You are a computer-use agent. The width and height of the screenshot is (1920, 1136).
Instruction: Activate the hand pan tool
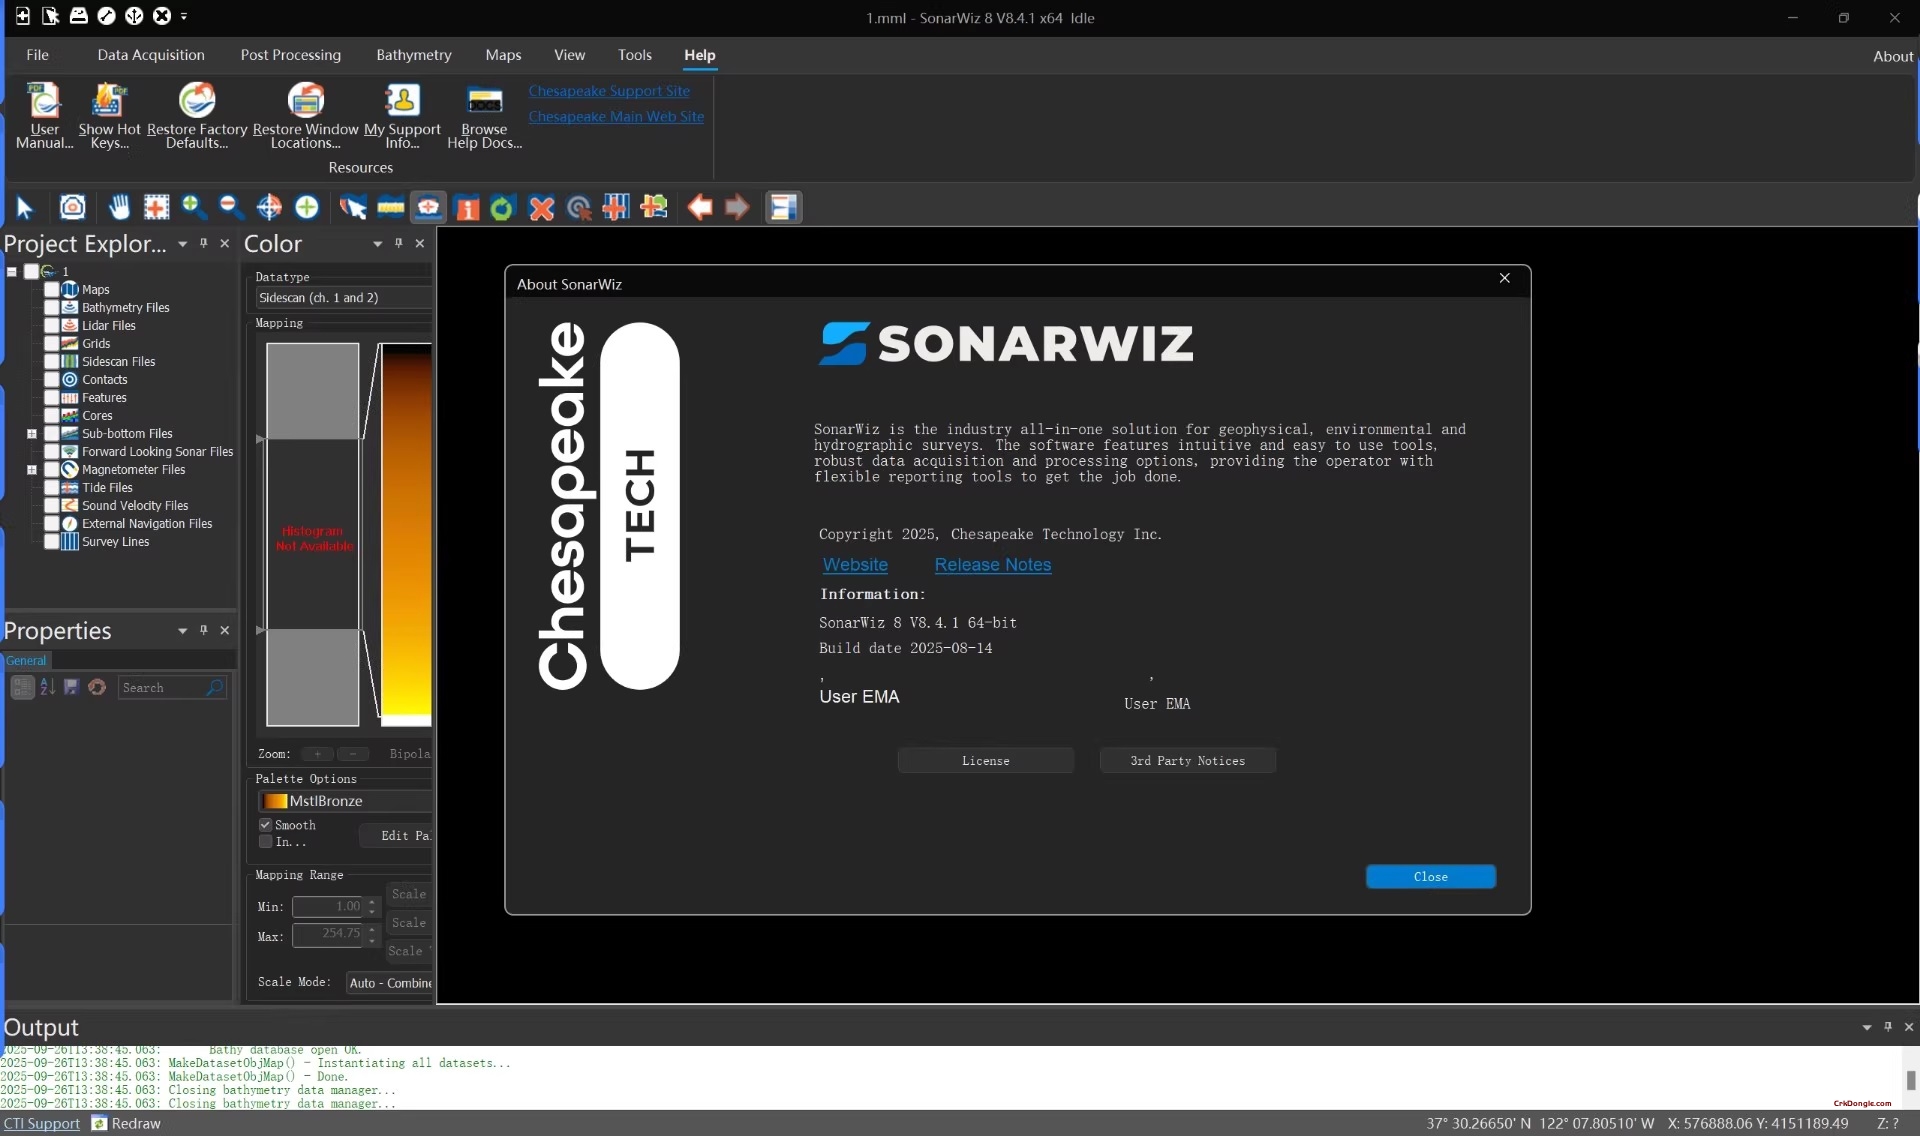click(x=119, y=207)
